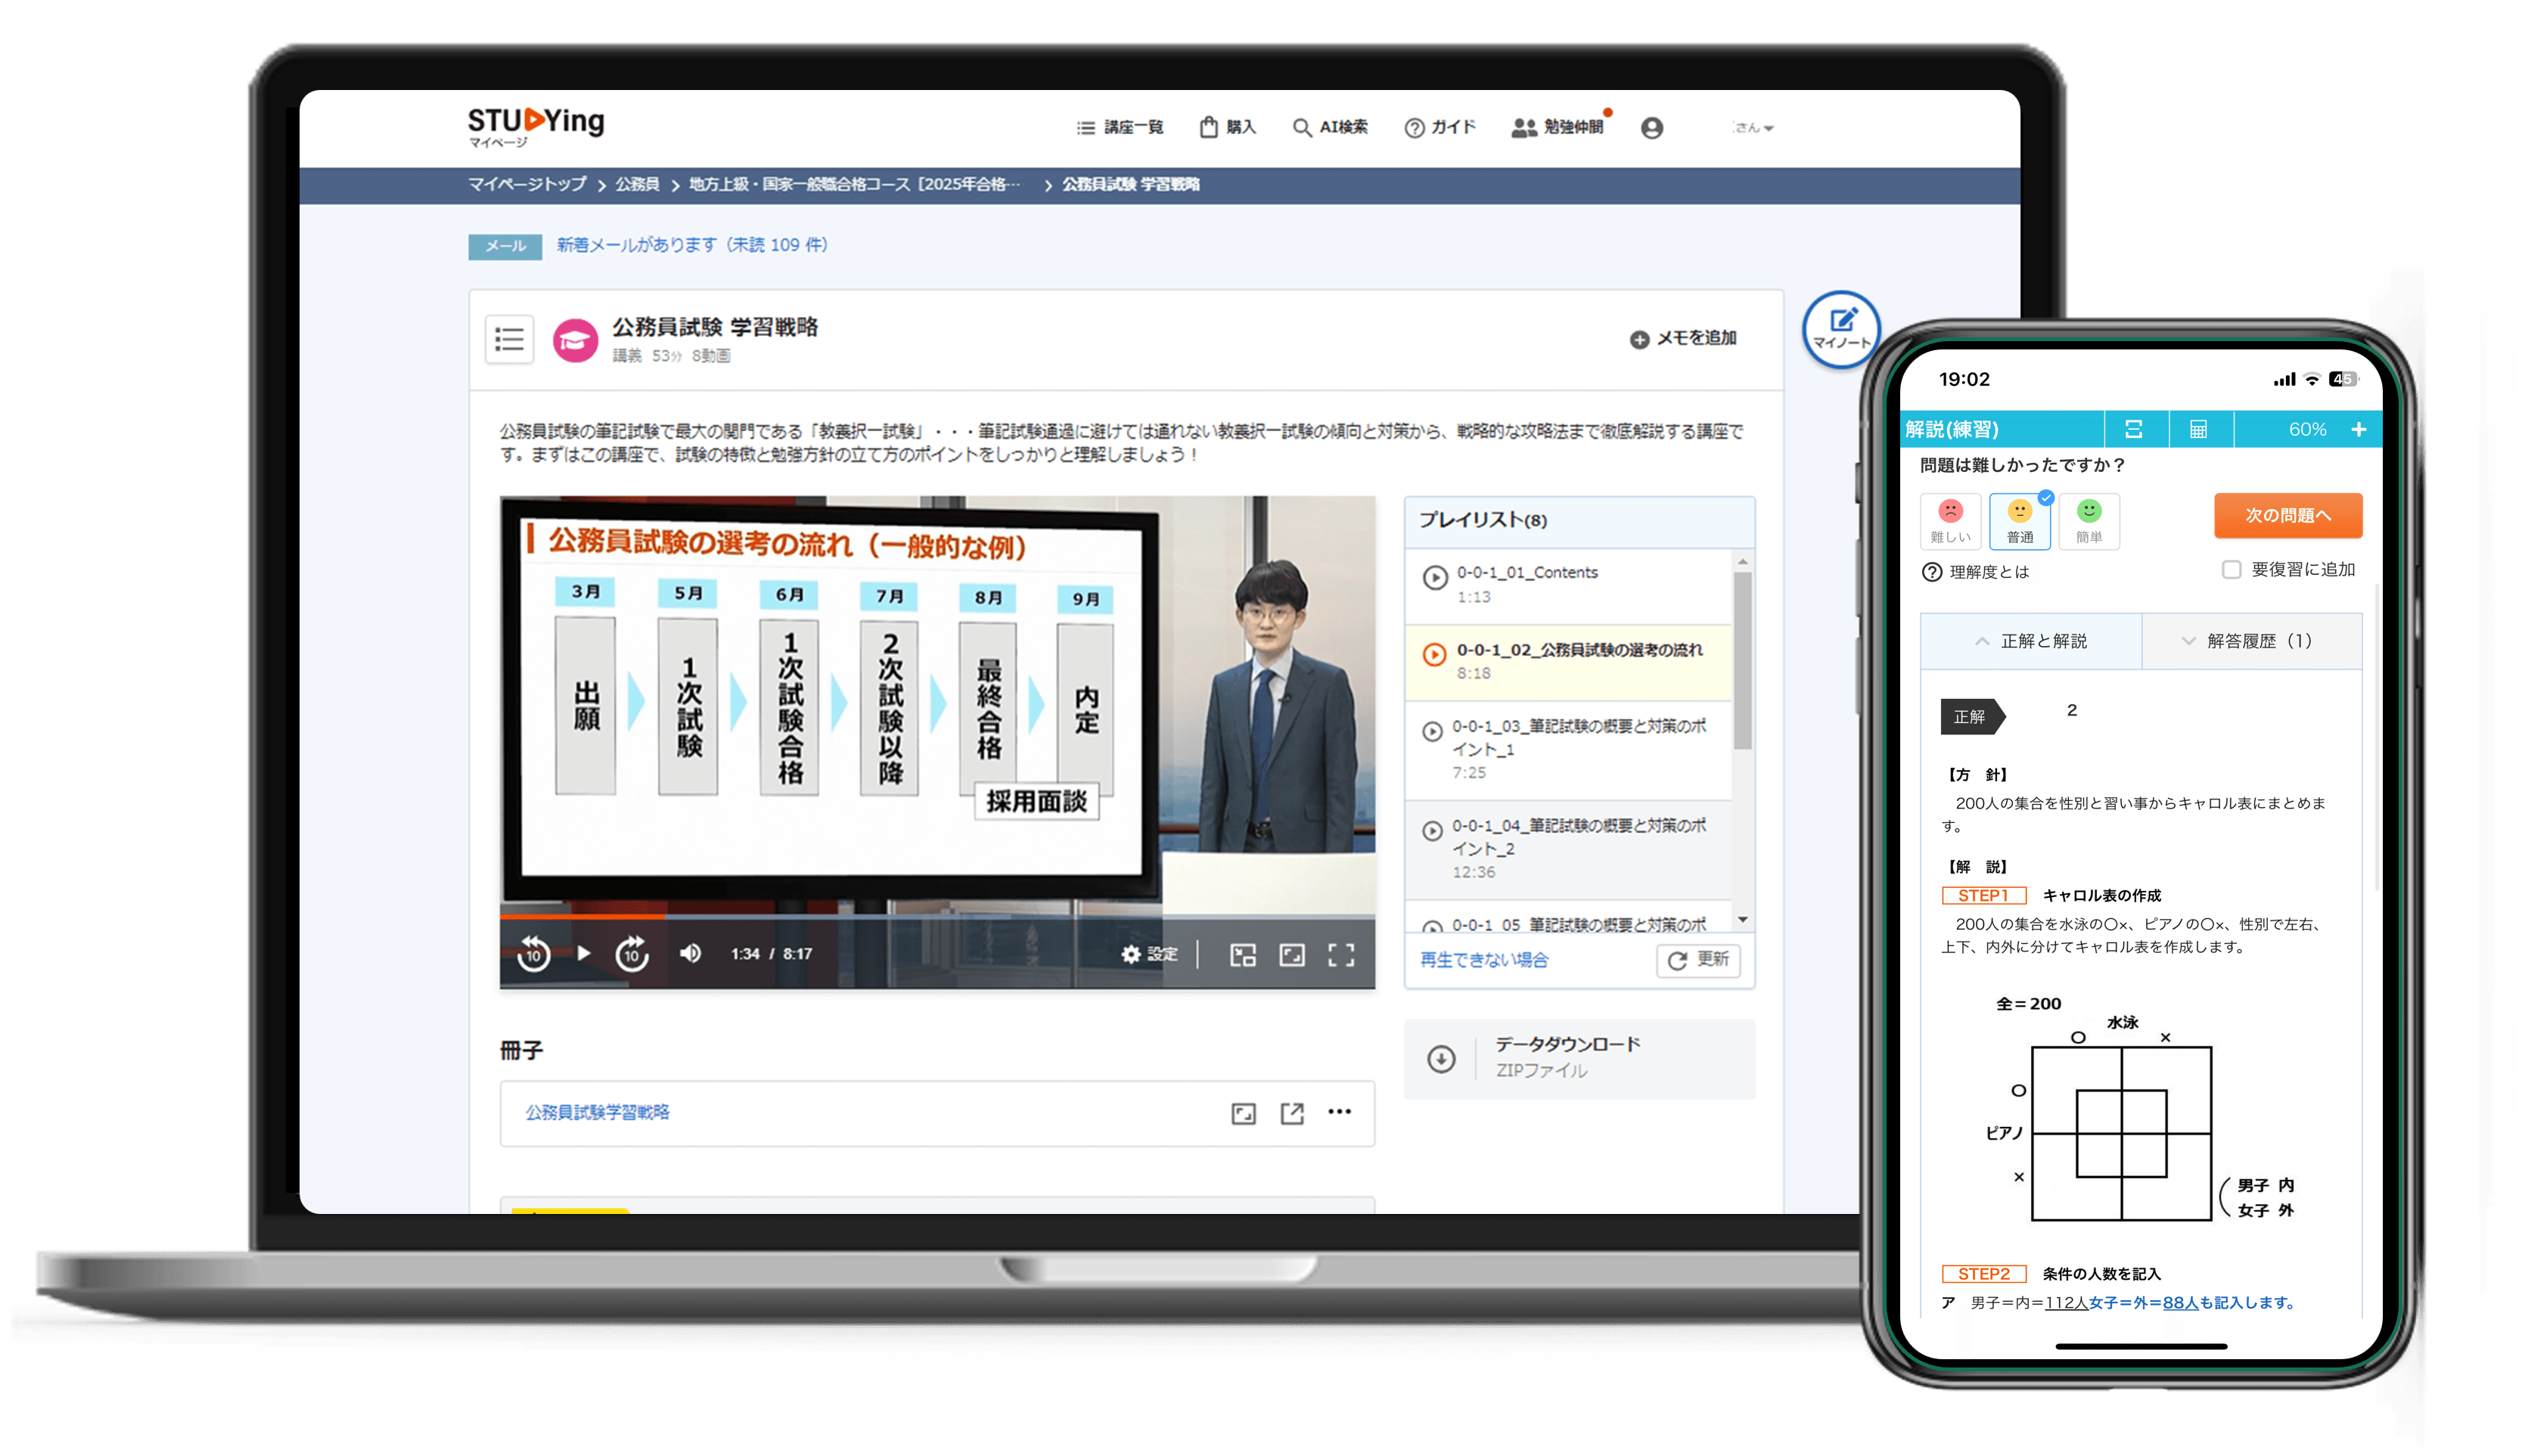Open booklet in new window icon
Screen dimensions: 2522x1456
point(1292,1113)
